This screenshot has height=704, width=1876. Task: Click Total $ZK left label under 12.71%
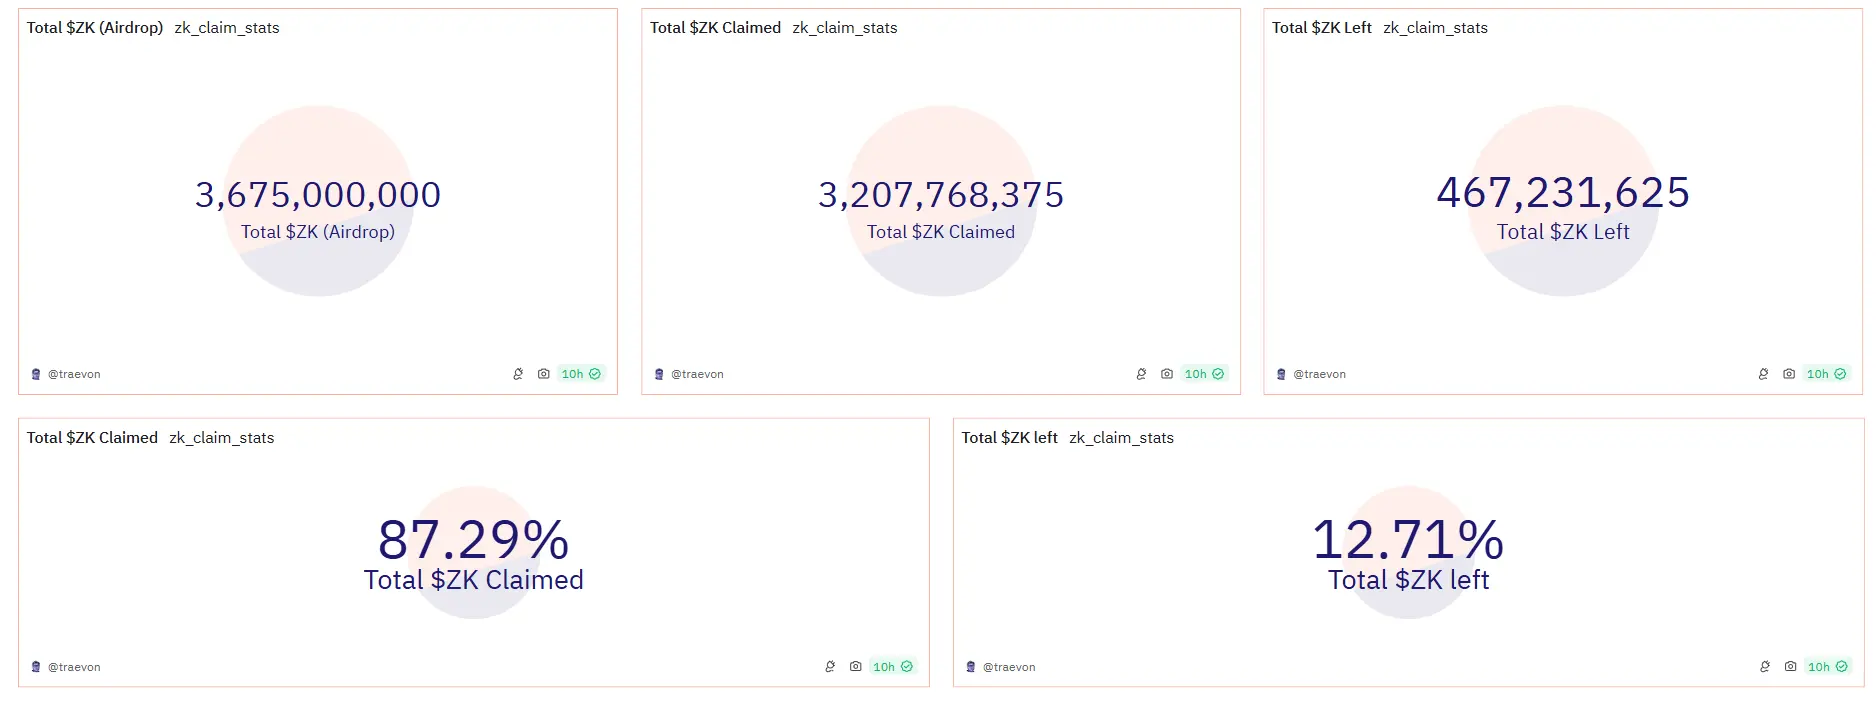click(x=1408, y=580)
